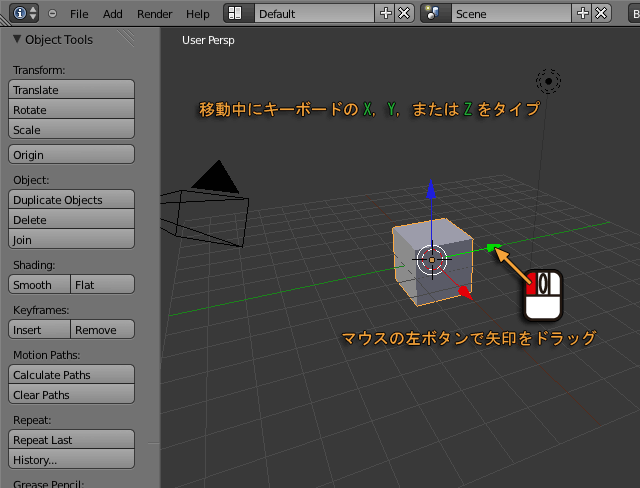640x488 pixels.
Task: Click the Calculate Paths button
Action: coord(71,375)
